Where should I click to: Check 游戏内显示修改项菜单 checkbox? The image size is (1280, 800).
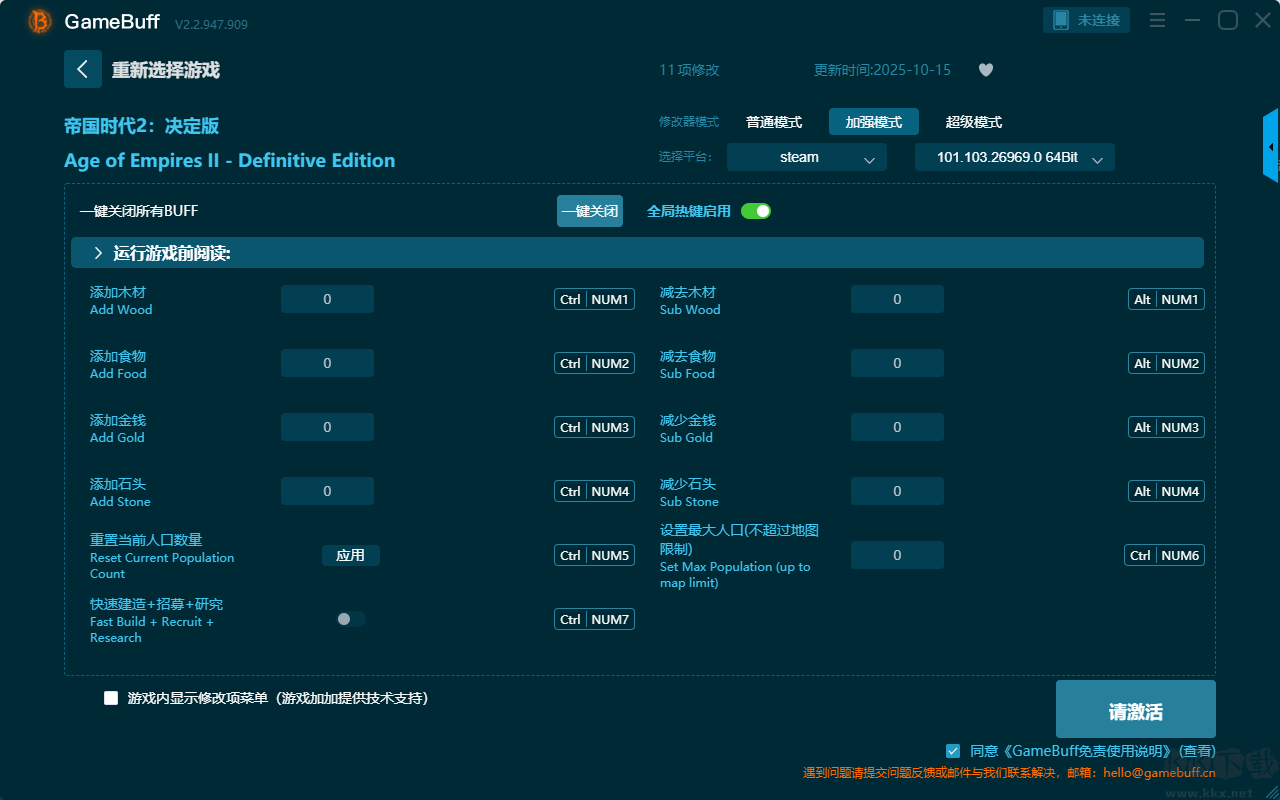pos(111,698)
